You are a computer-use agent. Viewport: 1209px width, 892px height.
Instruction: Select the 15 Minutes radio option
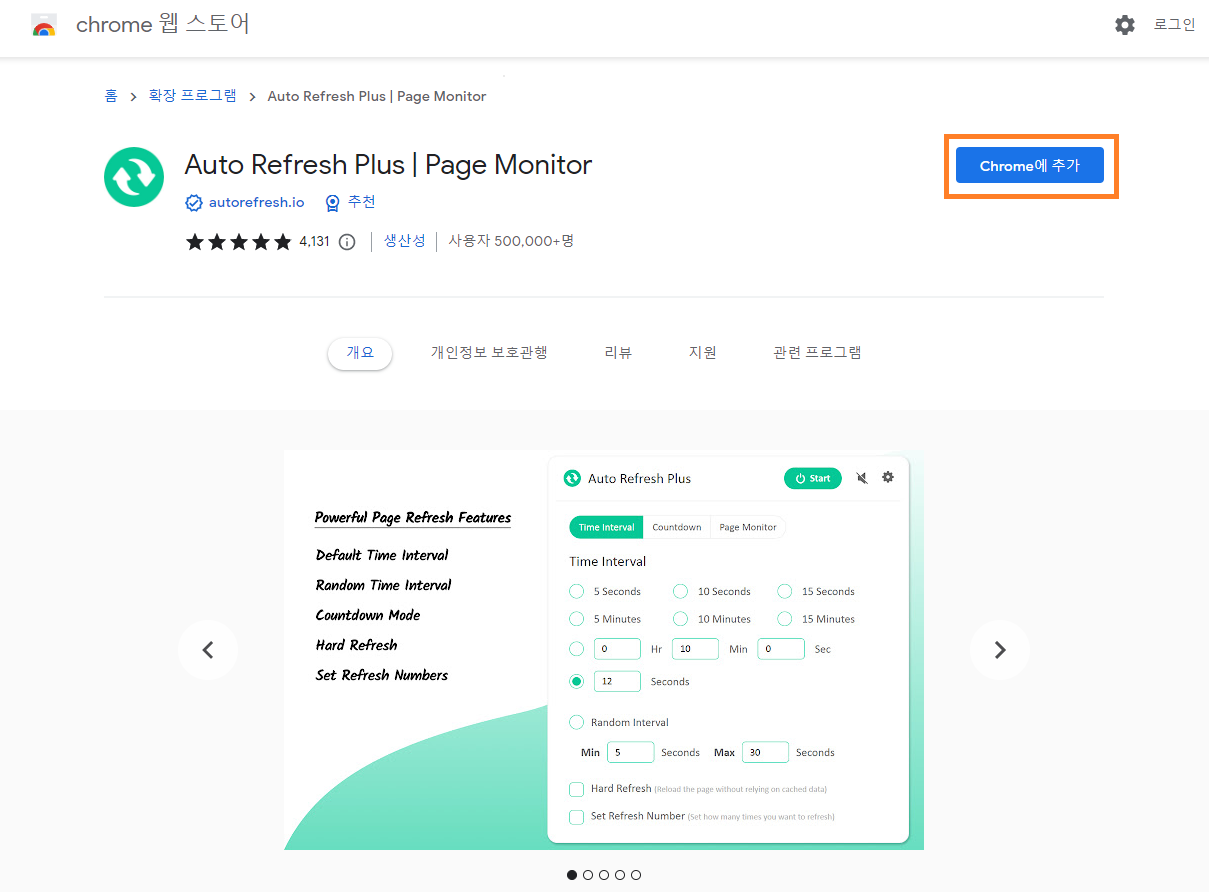click(x=785, y=619)
